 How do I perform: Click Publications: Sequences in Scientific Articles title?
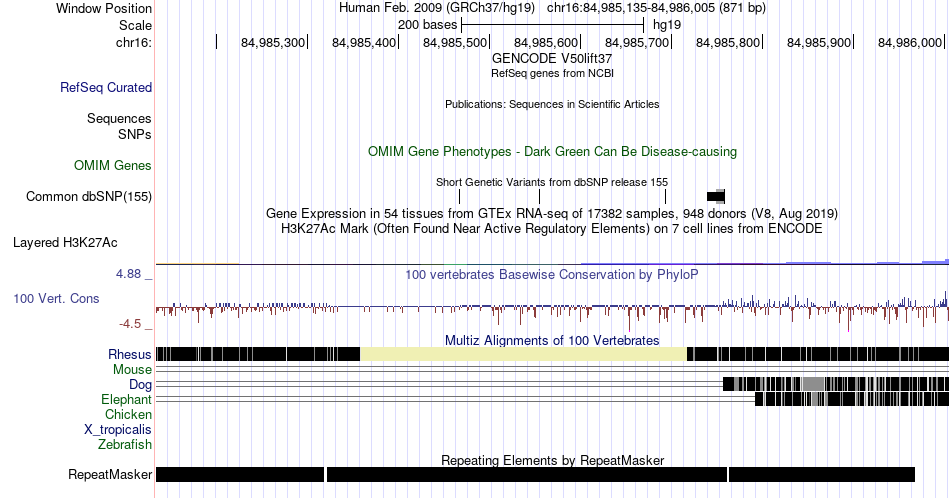552,104
